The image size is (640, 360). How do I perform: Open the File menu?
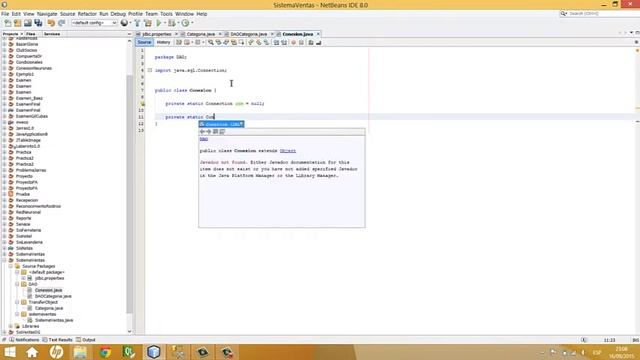click(5, 14)
